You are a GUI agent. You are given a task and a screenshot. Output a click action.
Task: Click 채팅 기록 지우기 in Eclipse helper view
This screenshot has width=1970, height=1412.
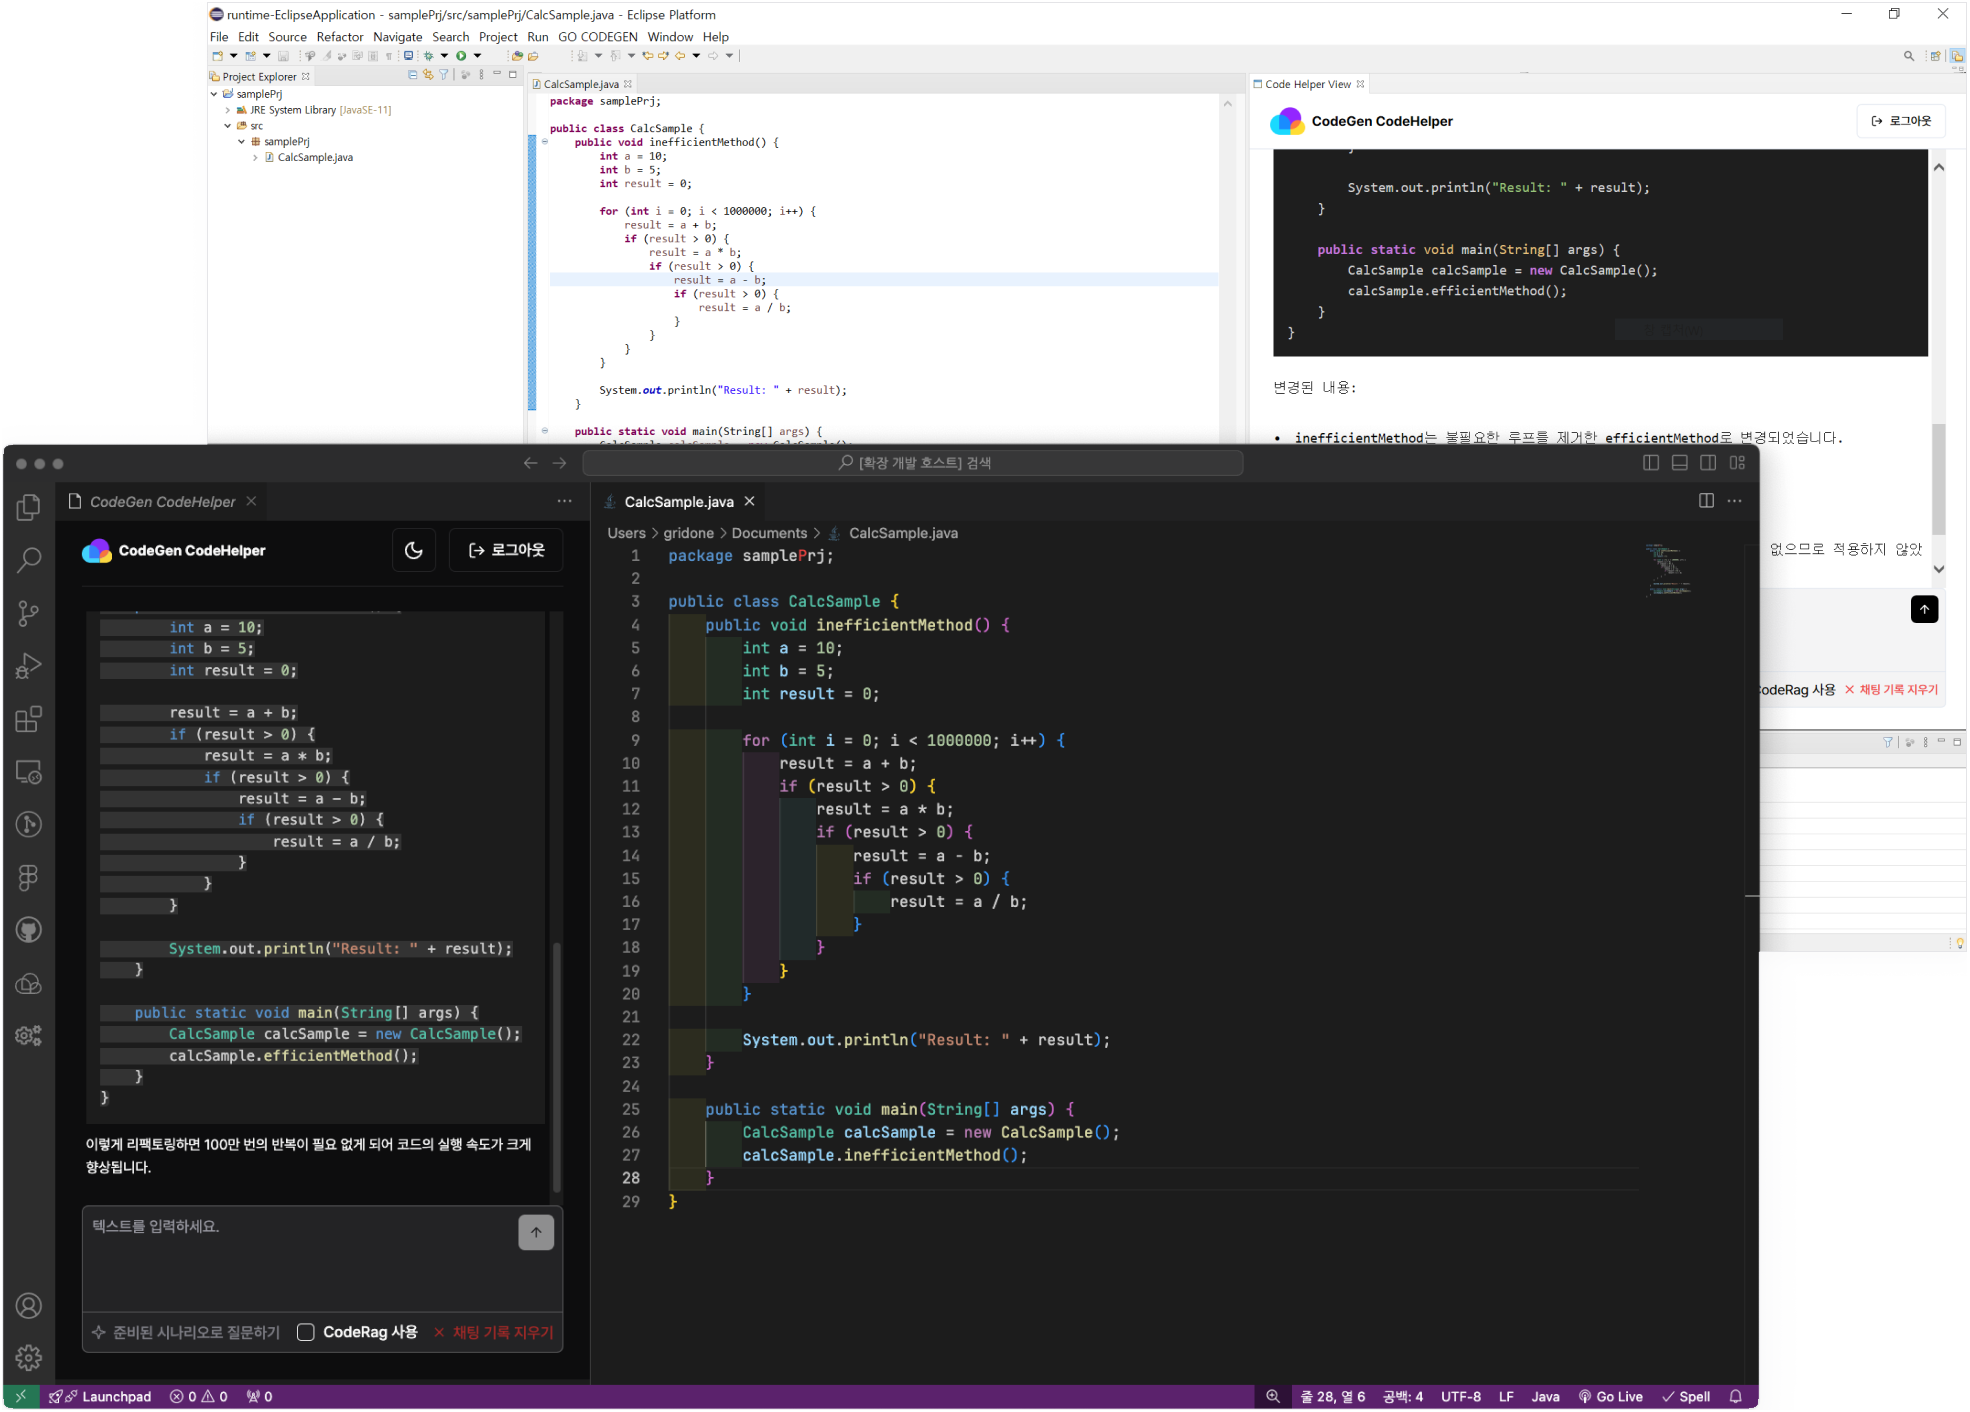(1891, 689)
